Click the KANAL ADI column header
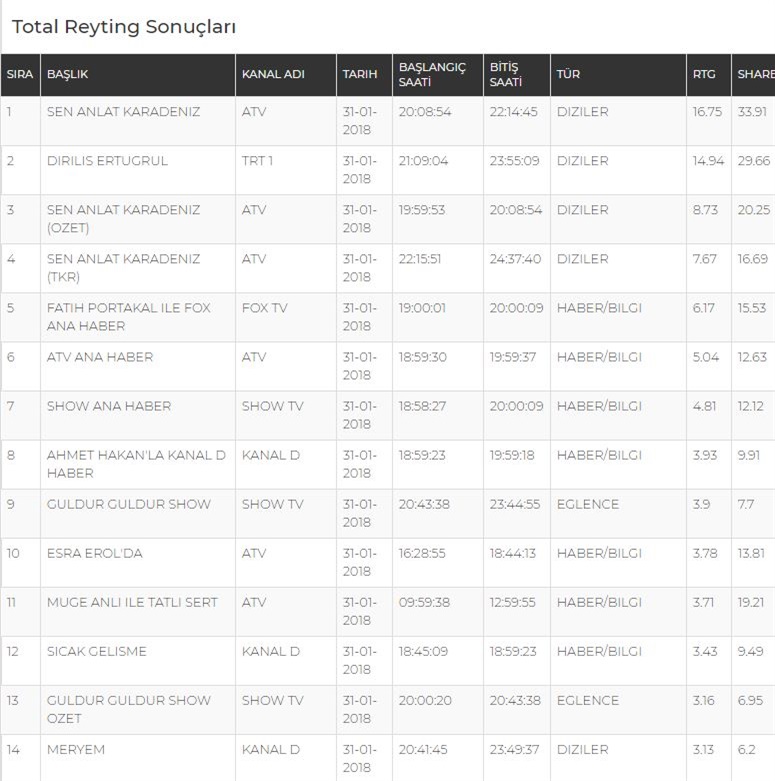The width and height of the screenshot is (775, 781). (273, 75)
